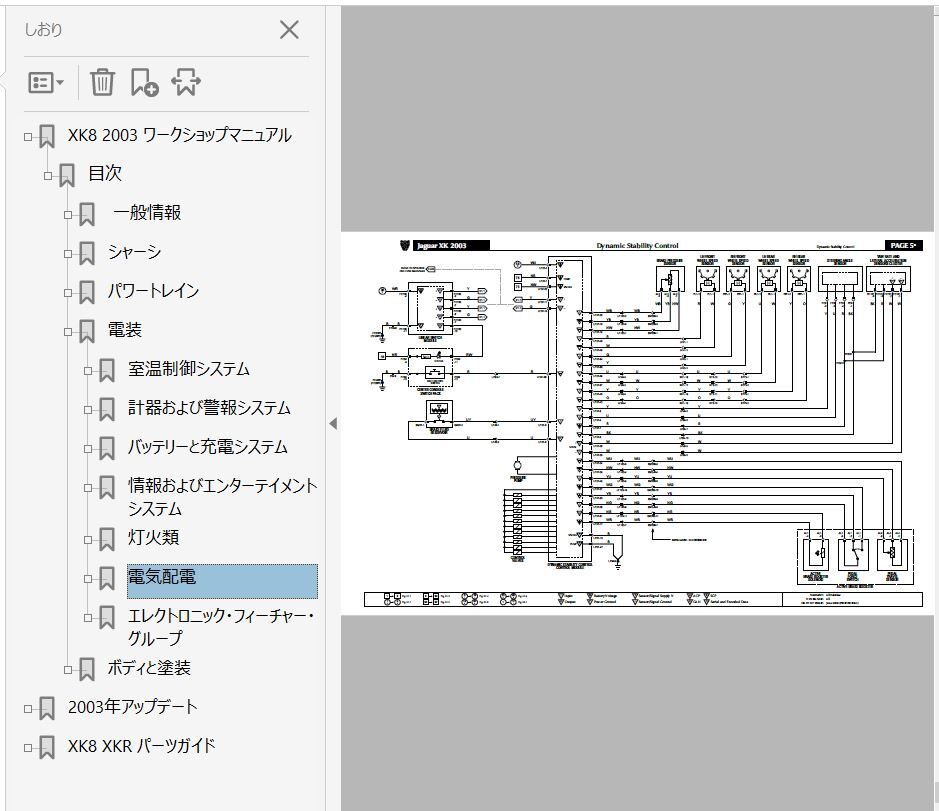Go to バッテリーと充電システム bookmark
This screenshot has width=939, height=811.
(x=208, y=446)
